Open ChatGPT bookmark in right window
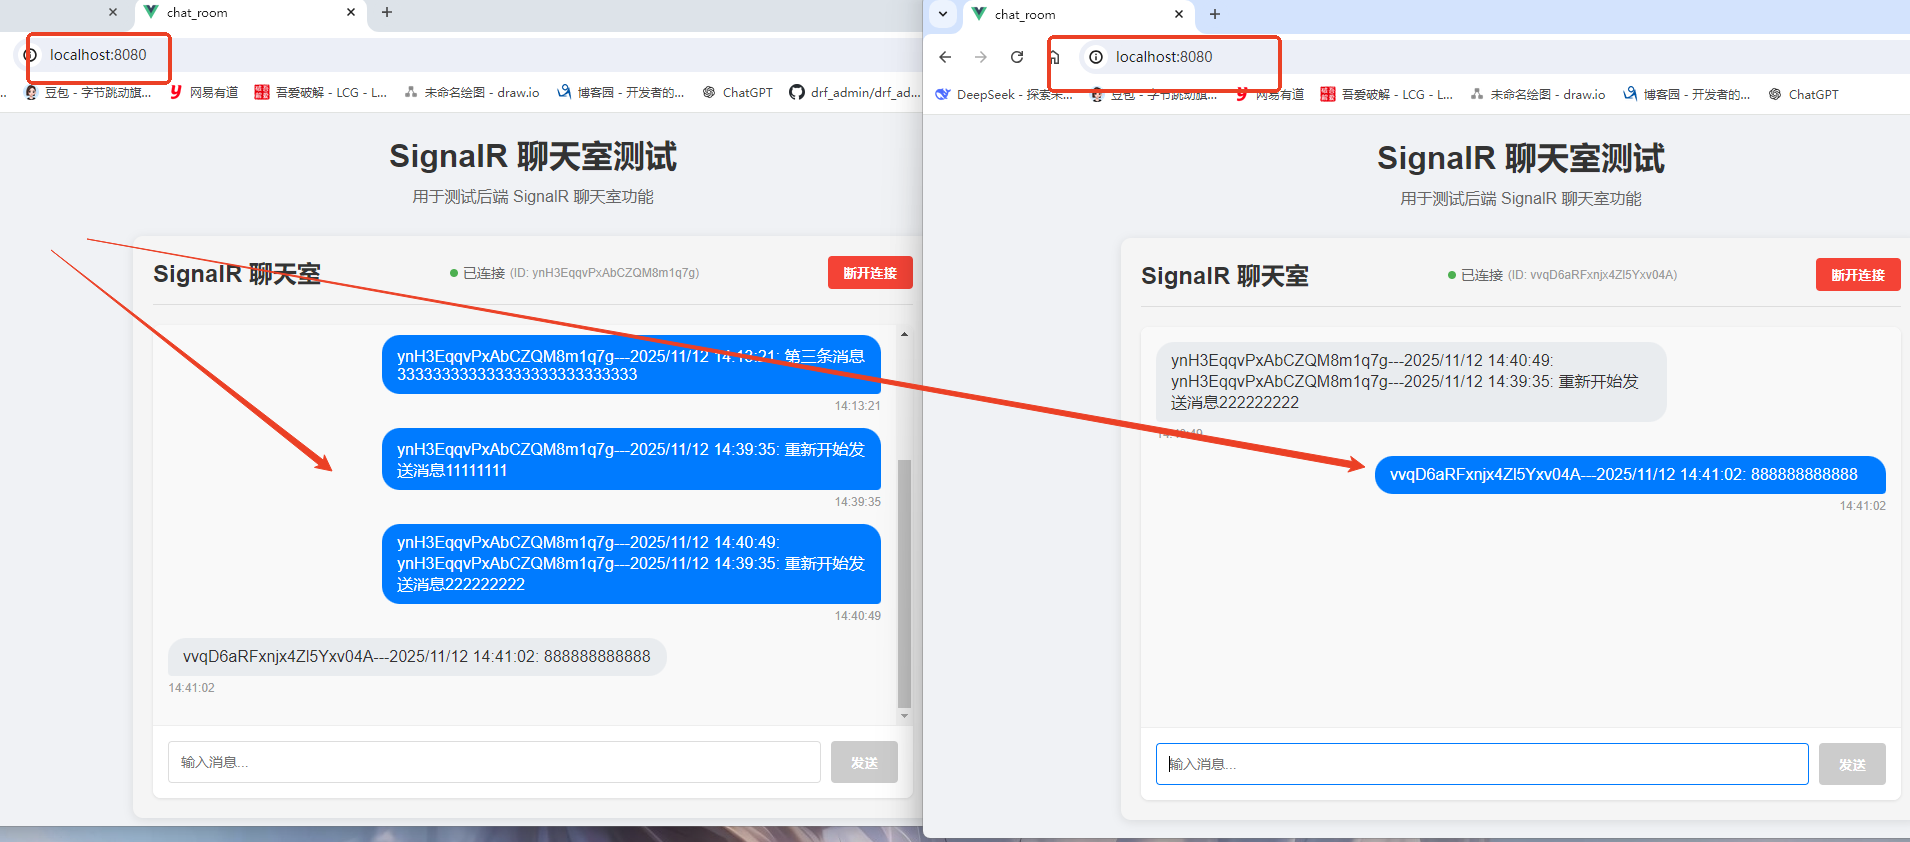 click(1804, 94)
